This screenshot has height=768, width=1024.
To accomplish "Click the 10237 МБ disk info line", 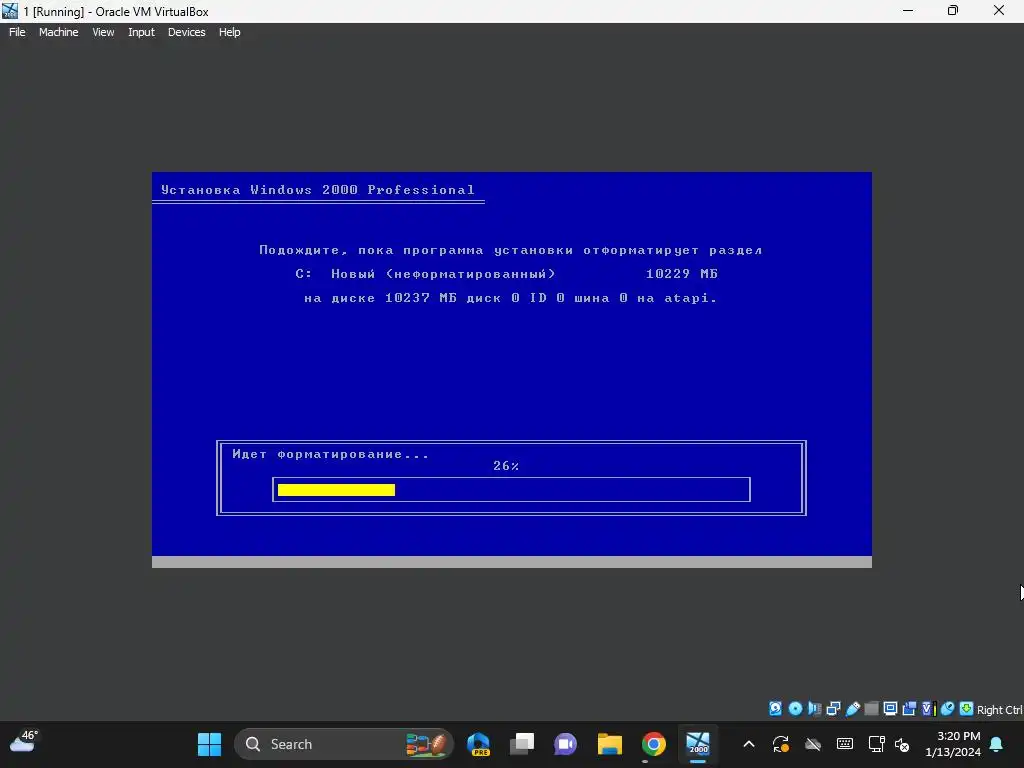I will tap(511, 298).
